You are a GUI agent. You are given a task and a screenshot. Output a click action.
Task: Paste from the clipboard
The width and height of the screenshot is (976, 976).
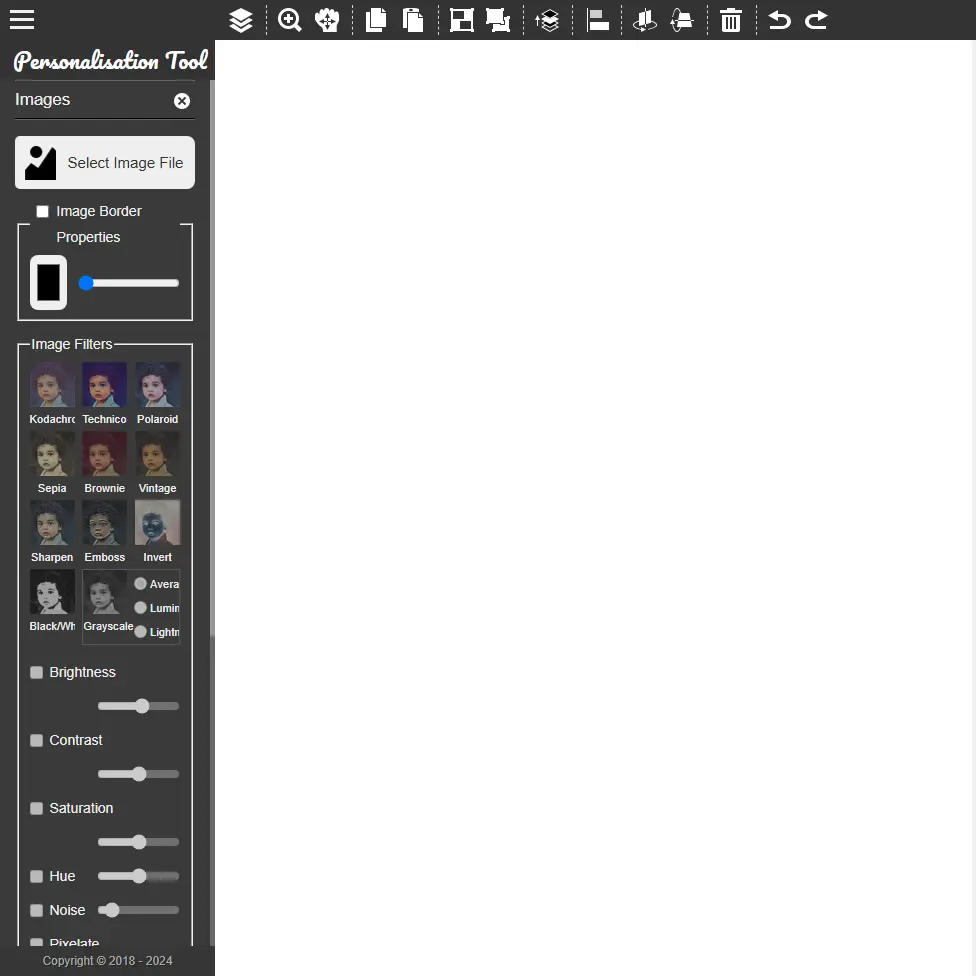pos(413,20)
